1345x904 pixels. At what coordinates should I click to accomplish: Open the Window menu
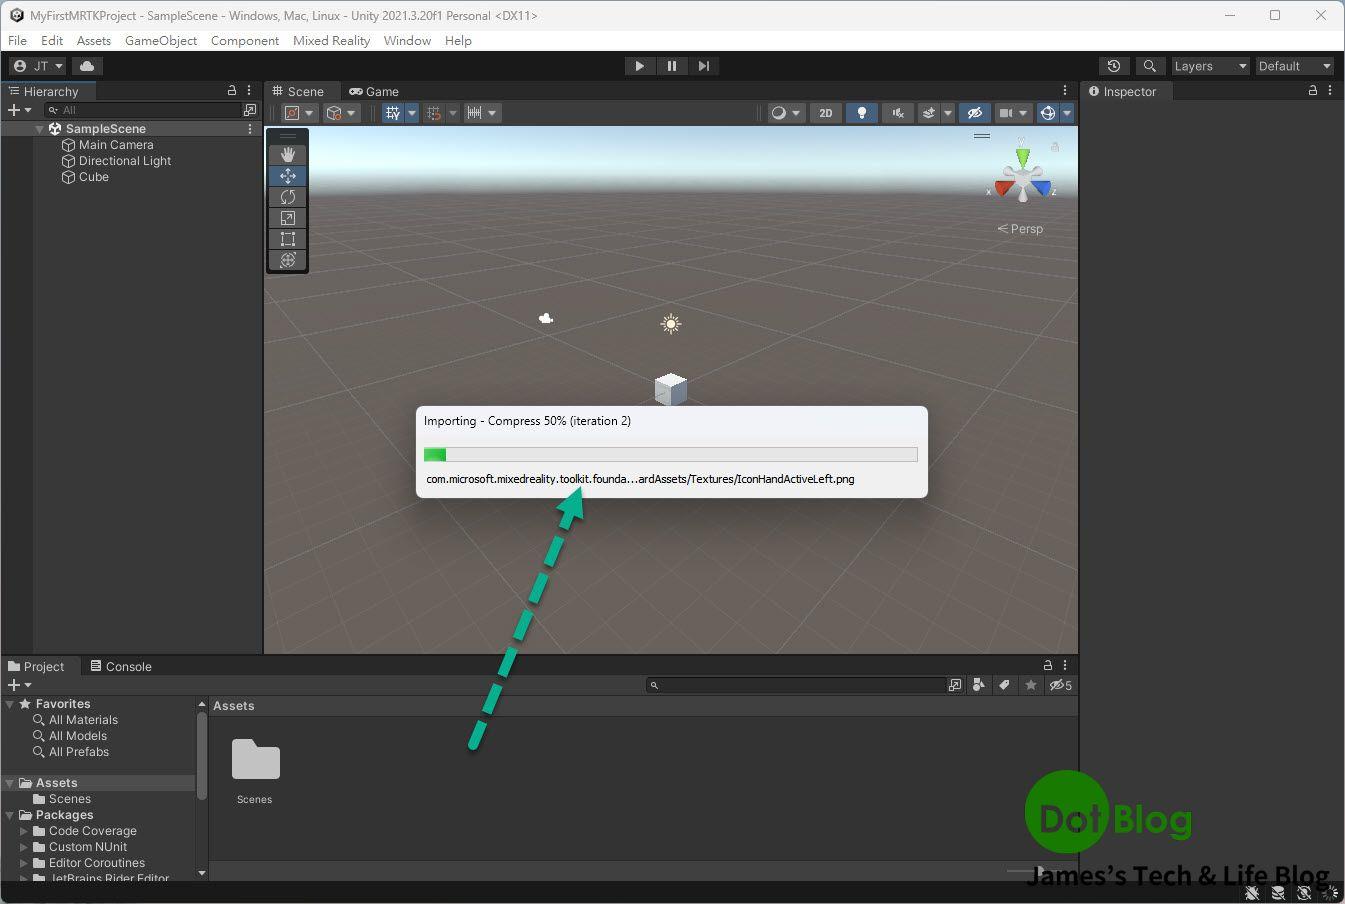(x=407, y=41)
